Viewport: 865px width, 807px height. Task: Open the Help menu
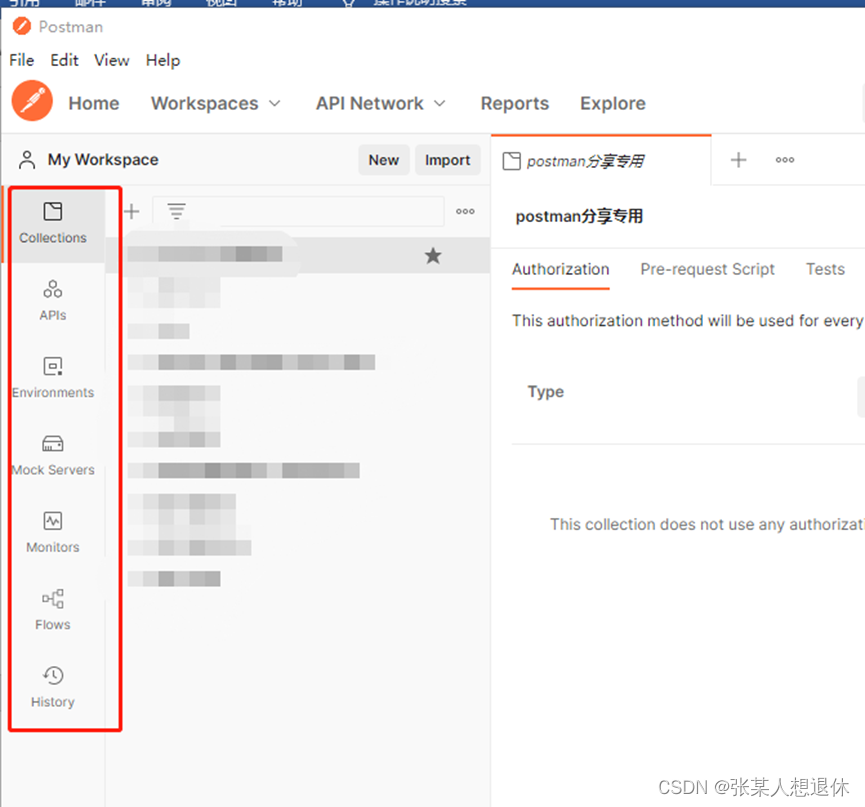[x=163, y=60]
